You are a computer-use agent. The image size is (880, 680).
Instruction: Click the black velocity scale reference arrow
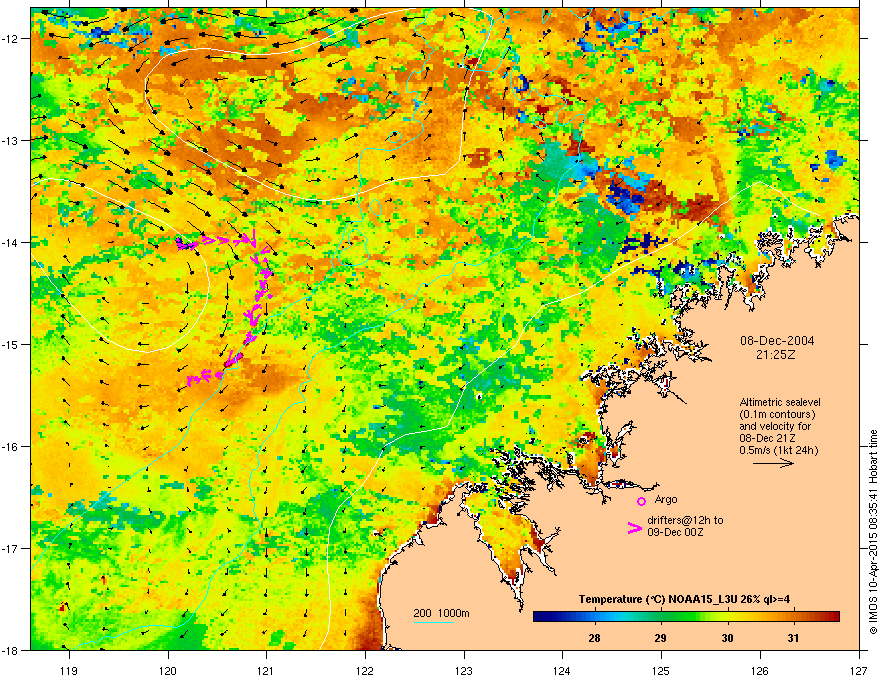coord(773,463)
